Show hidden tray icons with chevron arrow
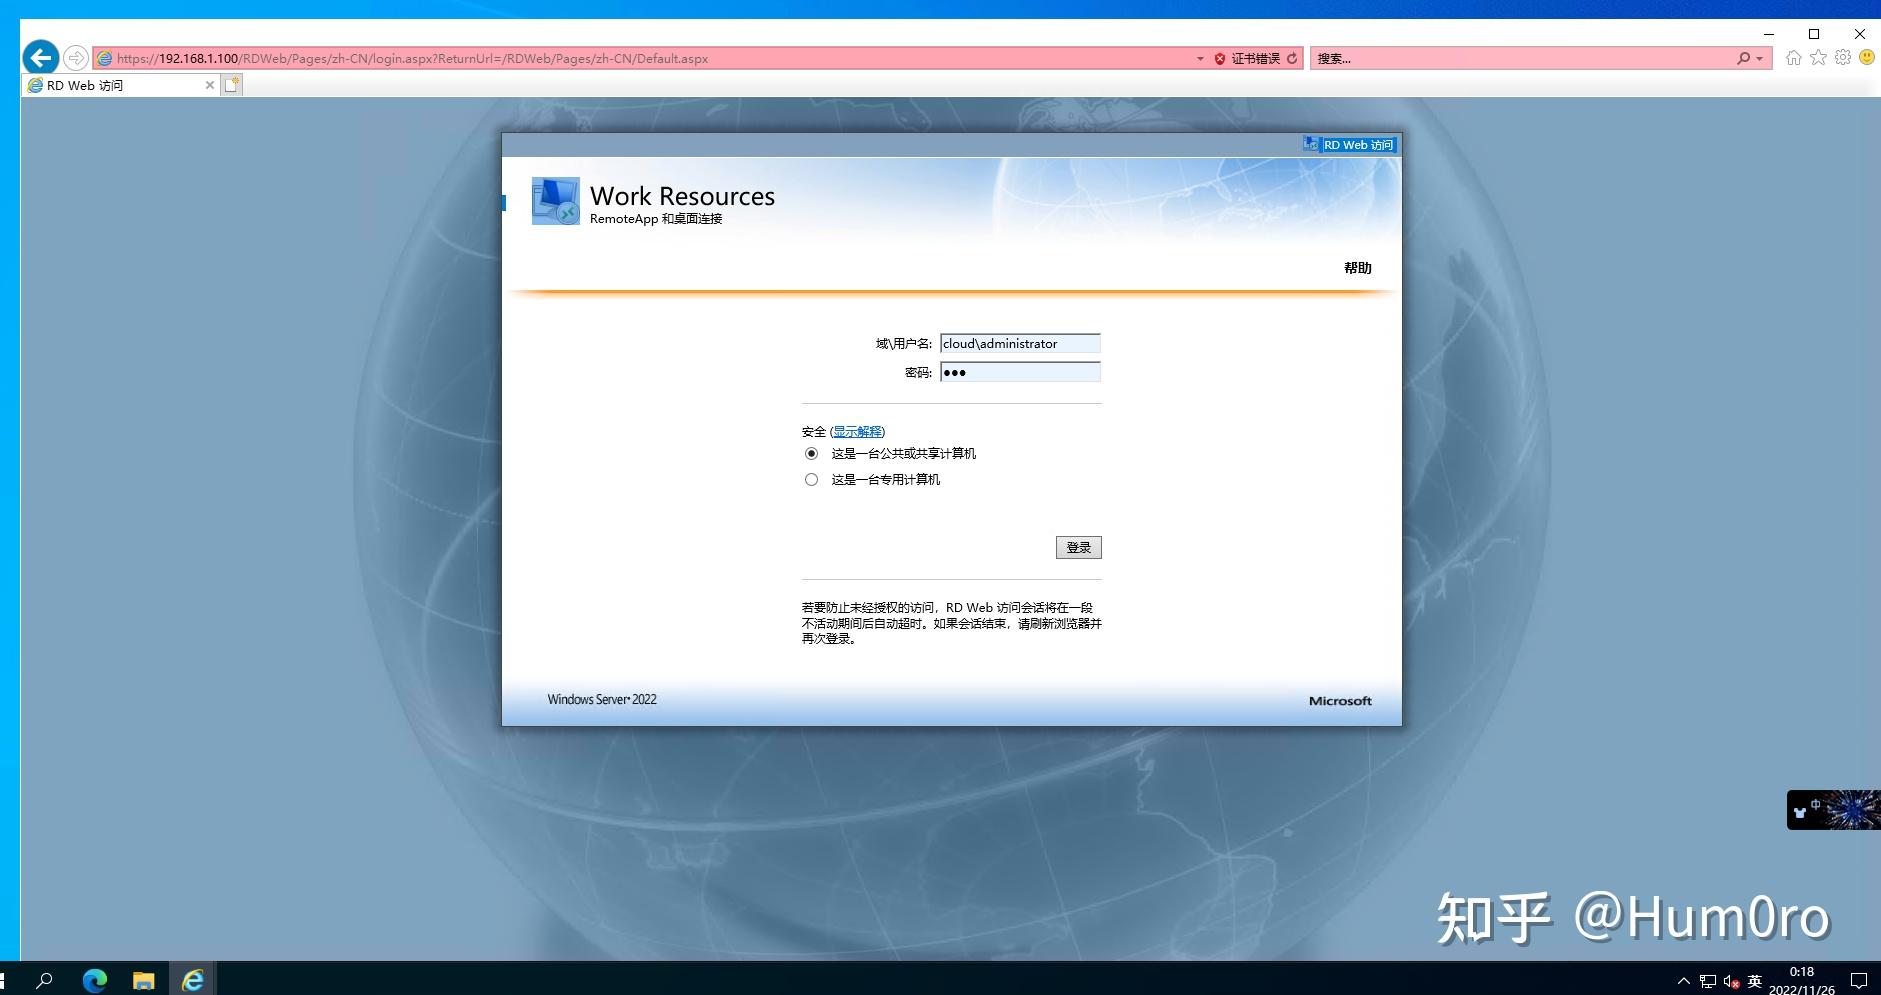 [1683, 980]
